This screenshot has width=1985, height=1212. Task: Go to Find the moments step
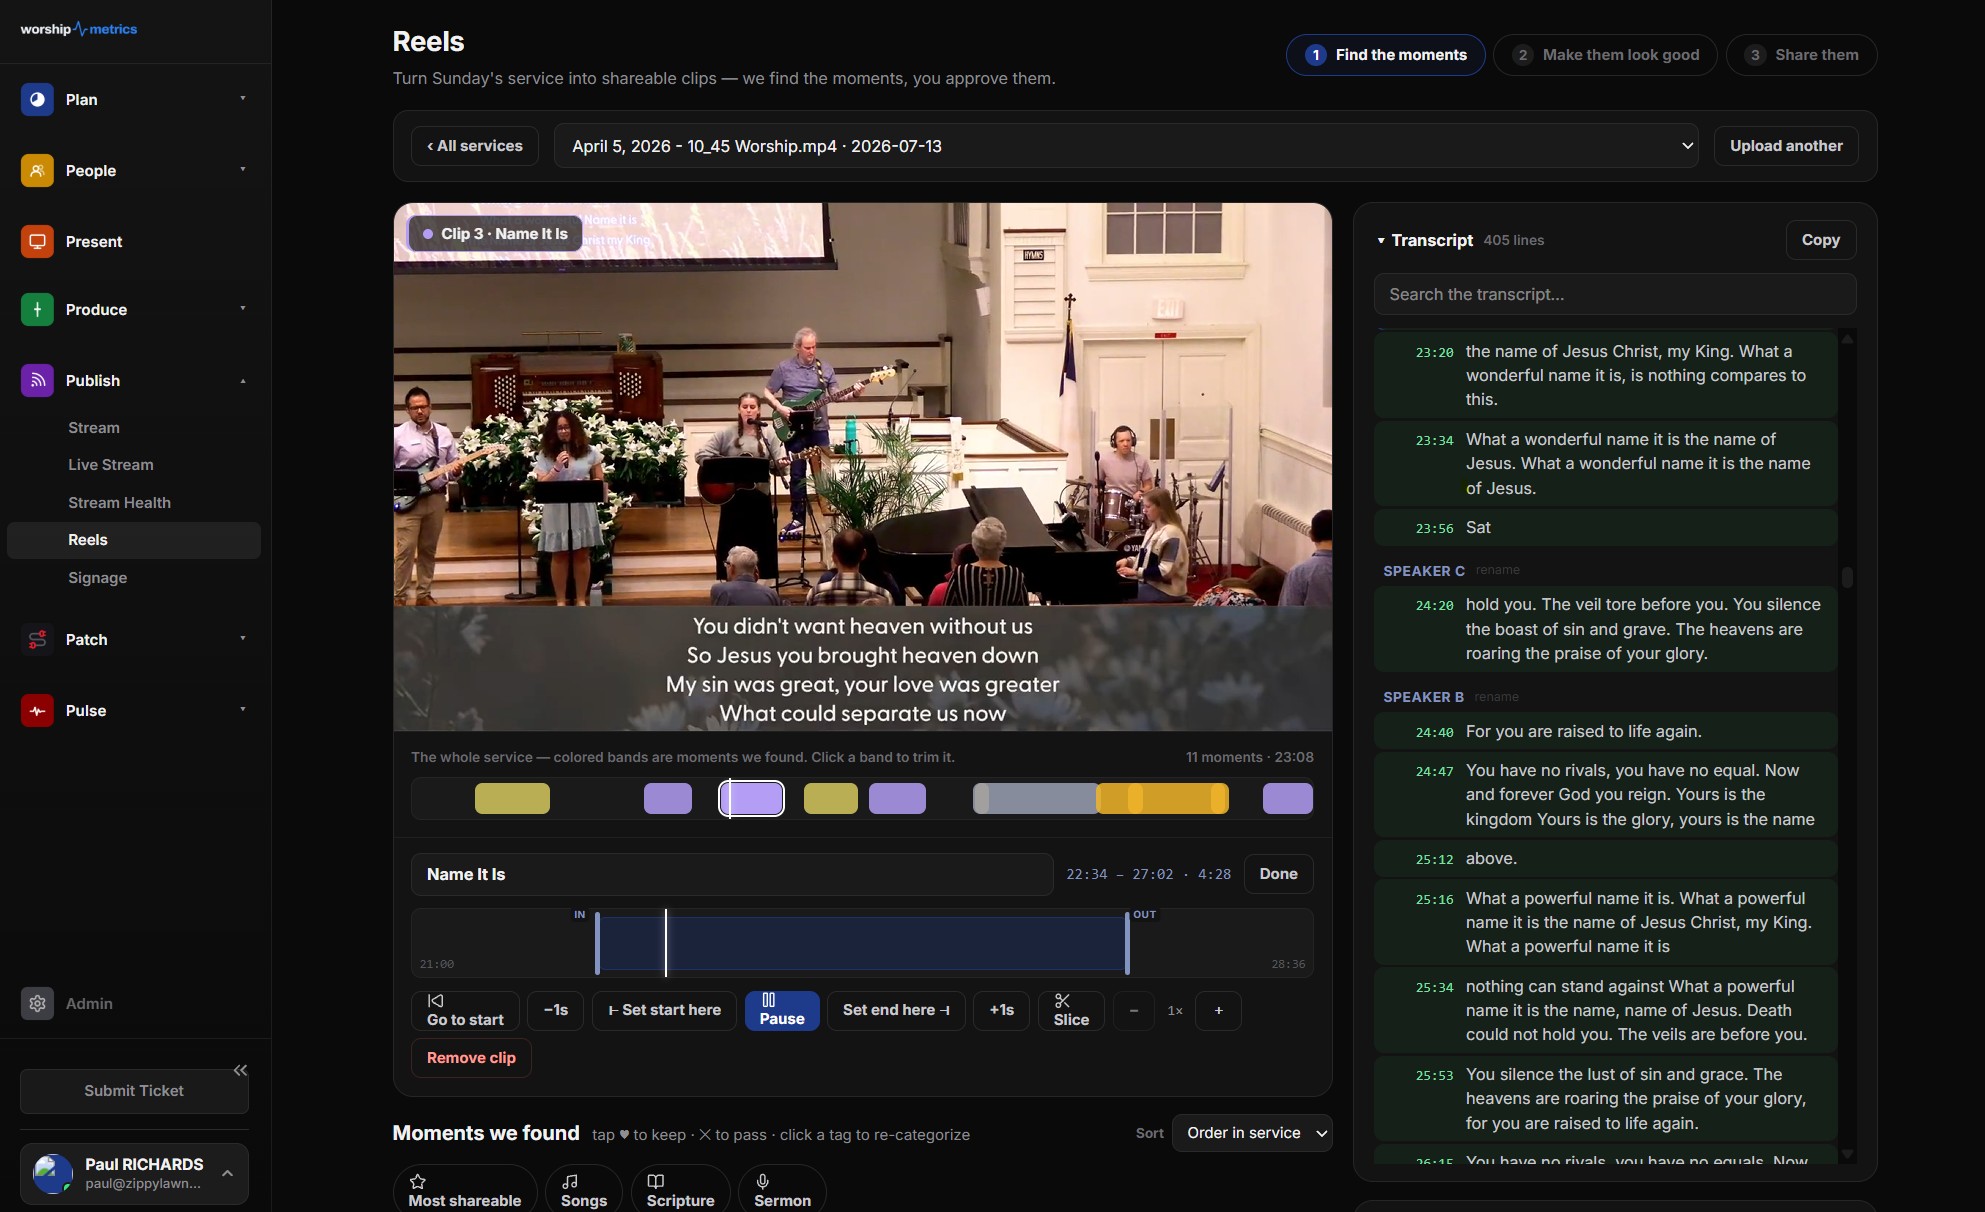(x=1385, y=55)
